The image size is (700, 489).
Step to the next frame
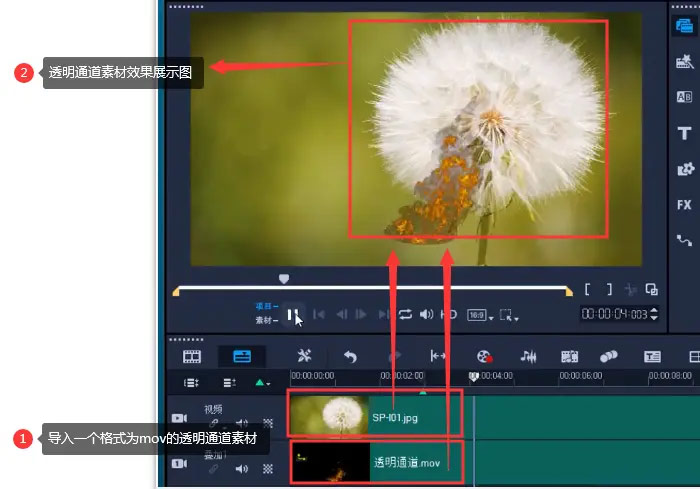[361, 315]
